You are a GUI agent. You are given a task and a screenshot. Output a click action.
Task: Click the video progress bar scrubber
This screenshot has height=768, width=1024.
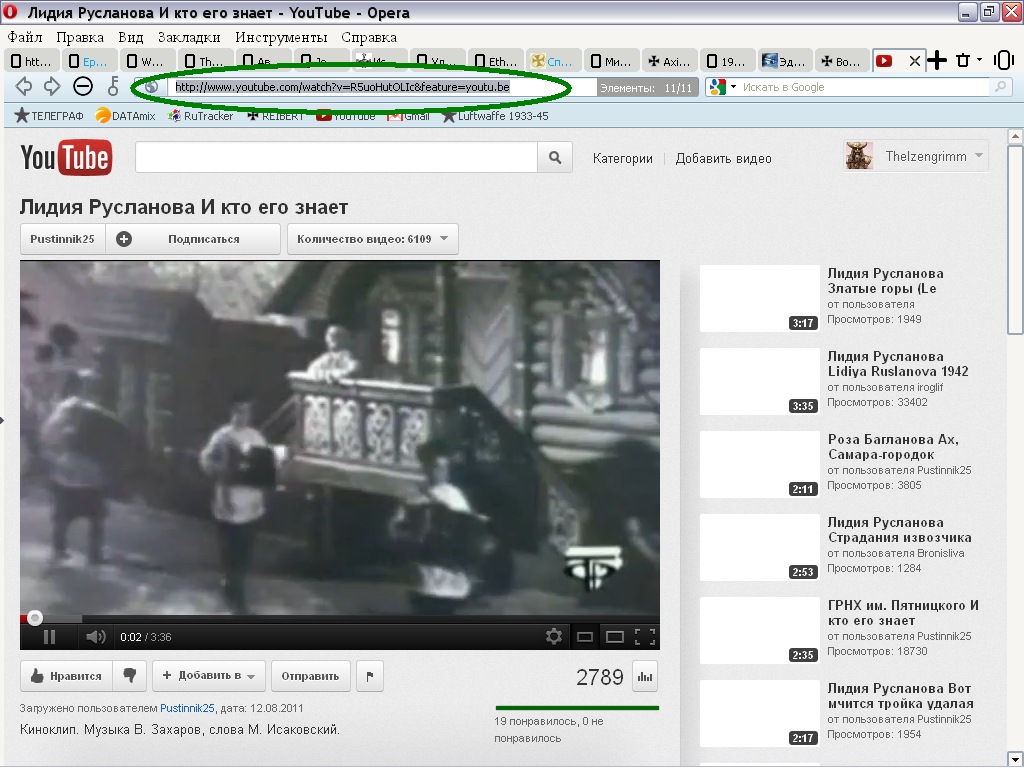pyautogui.click(x=35, y=618)
